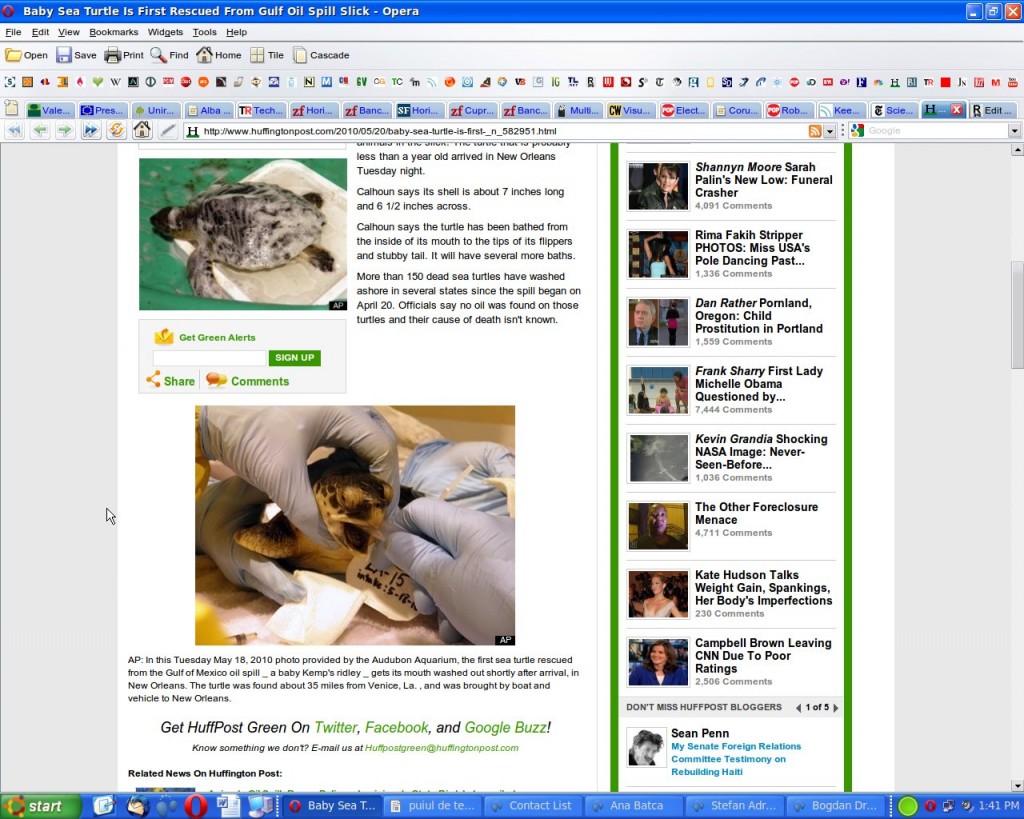The height and width of the screenshot is (819, 1024).
Task: Click the Forward arrow button
Action: click(x=65, y=131)
